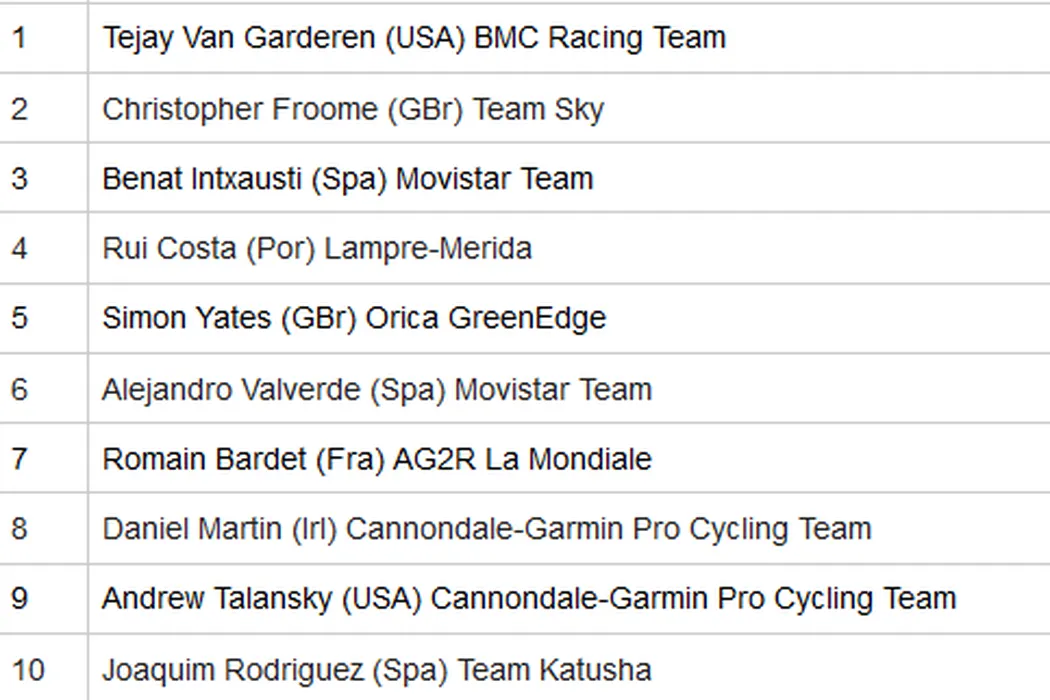Viewport: 1050px width, 700px height.
Task: Click rank number 6 cell
Action: 20,389
